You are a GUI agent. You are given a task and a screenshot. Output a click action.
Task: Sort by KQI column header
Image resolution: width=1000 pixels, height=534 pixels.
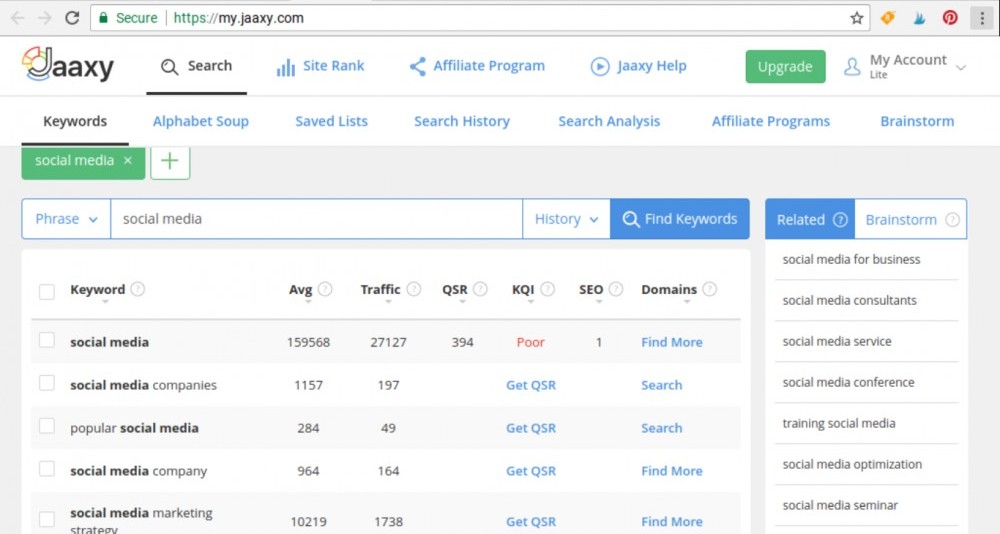pos(523,290)
